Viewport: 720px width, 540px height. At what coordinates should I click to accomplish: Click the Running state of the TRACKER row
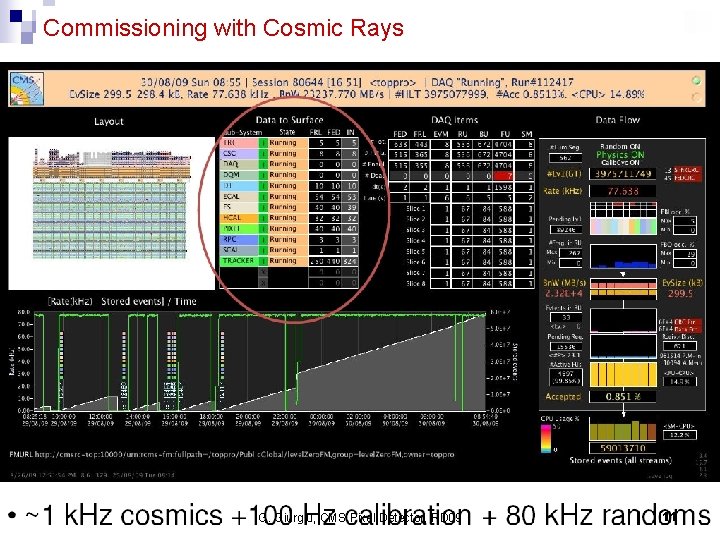pyautogui.click(x=287, y=261)
